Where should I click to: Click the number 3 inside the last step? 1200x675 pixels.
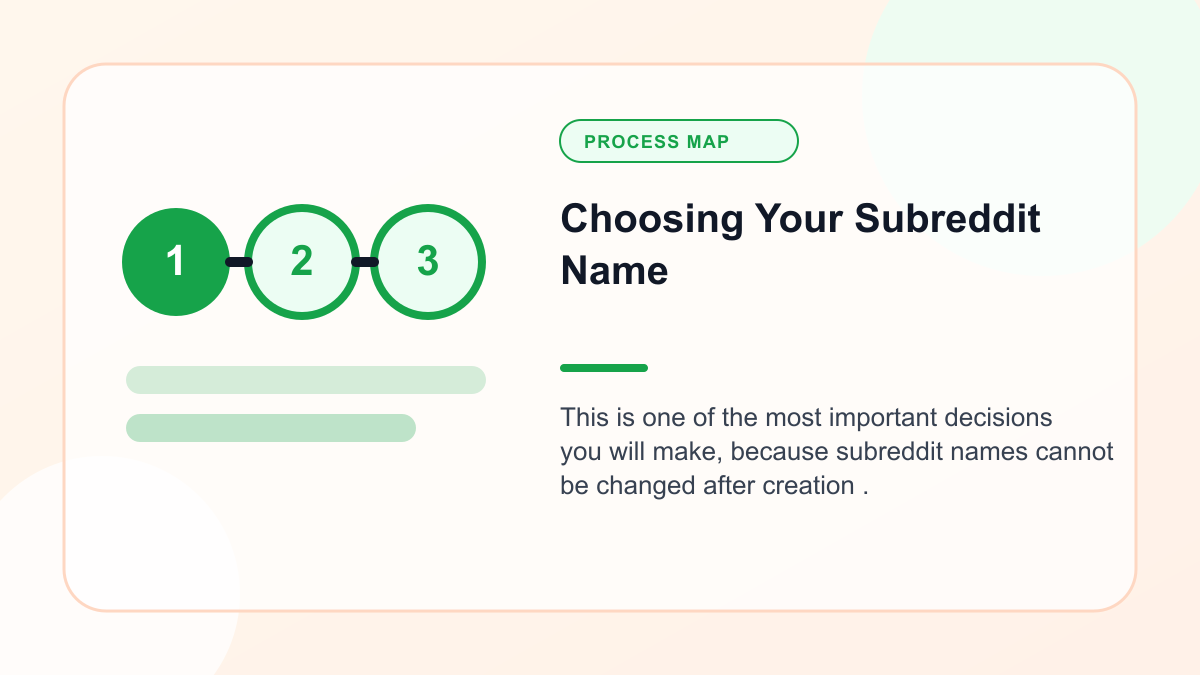click(x=428, y=262)
